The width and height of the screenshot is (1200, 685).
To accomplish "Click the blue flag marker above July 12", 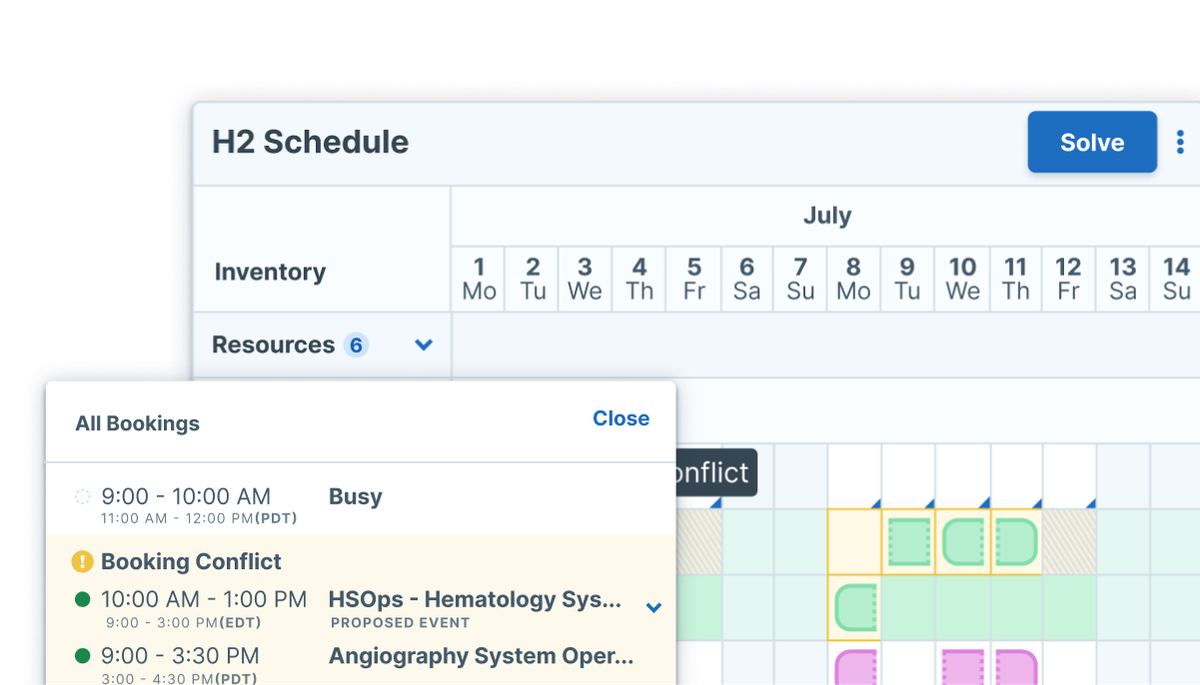I will [1092, 505].
